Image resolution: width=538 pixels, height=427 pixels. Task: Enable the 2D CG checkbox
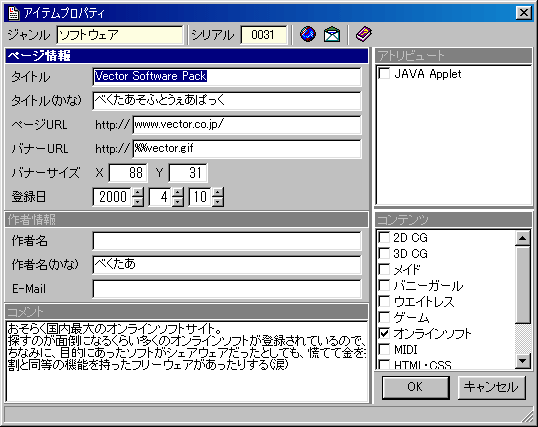pyautogui.click(x=384, y=237)
